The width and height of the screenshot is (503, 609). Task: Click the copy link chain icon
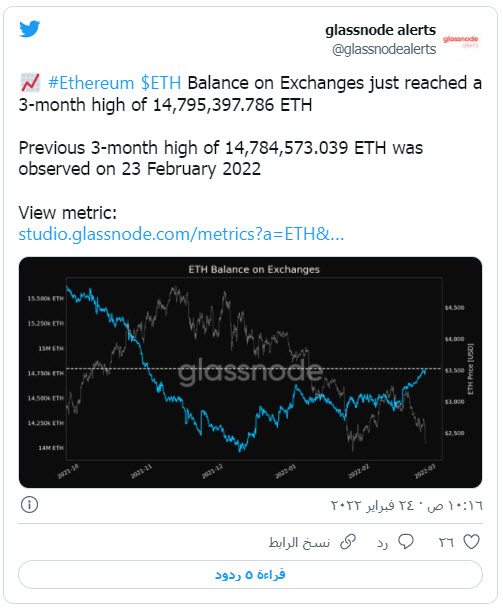(348, 542)
